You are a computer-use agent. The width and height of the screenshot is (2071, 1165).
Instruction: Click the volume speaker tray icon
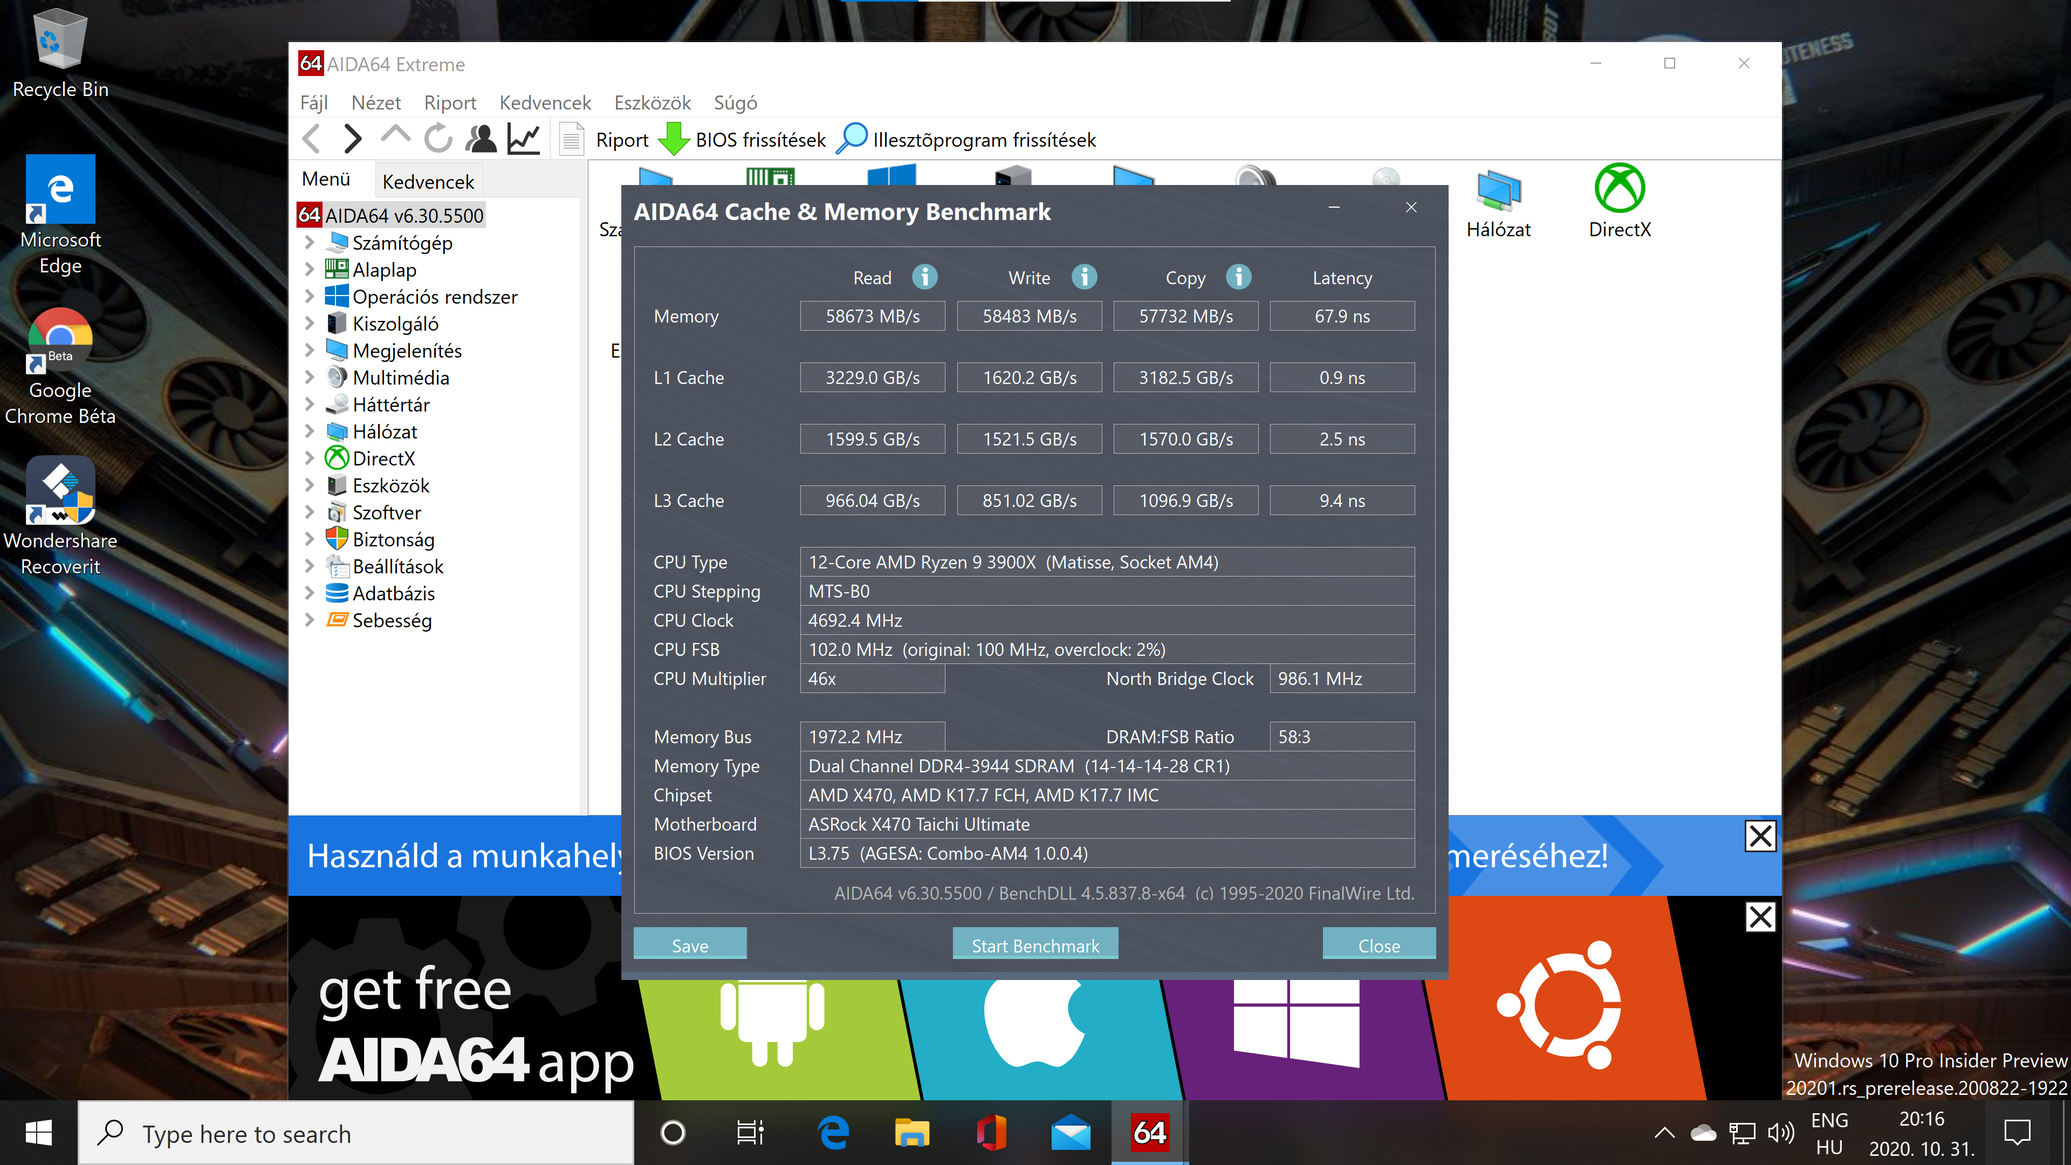click(1780, 1133)
